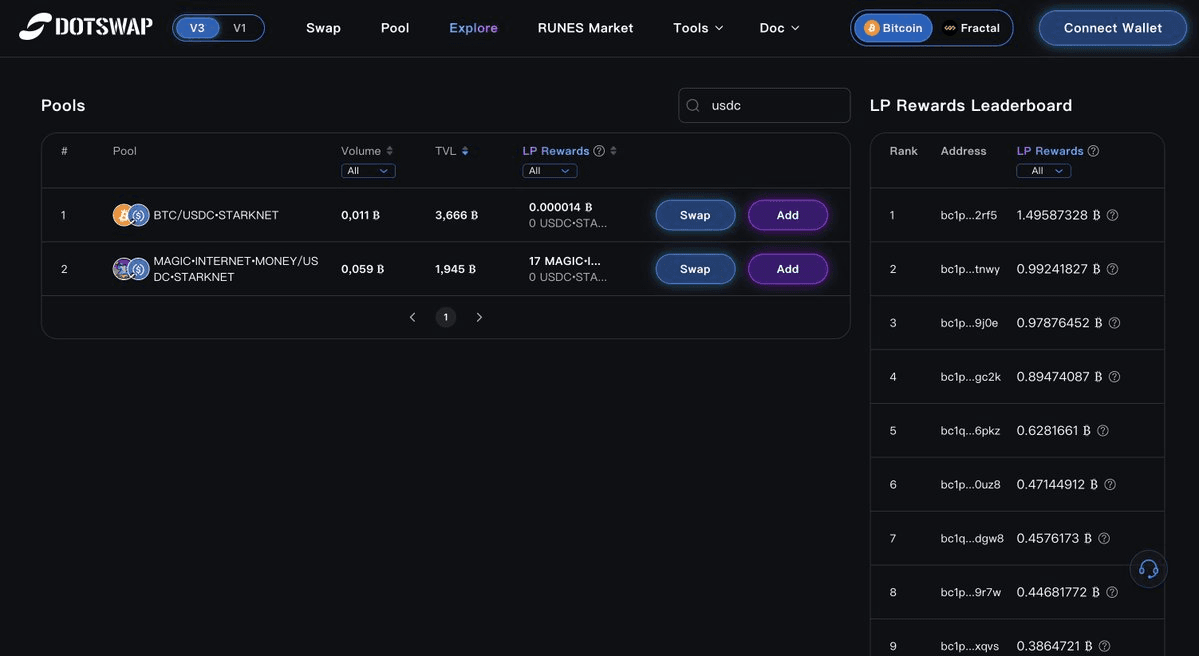Click info icon next to 0.89474087 reward
The width and height of the screenshot is (1199, 656).
[x=1115, y=376]
